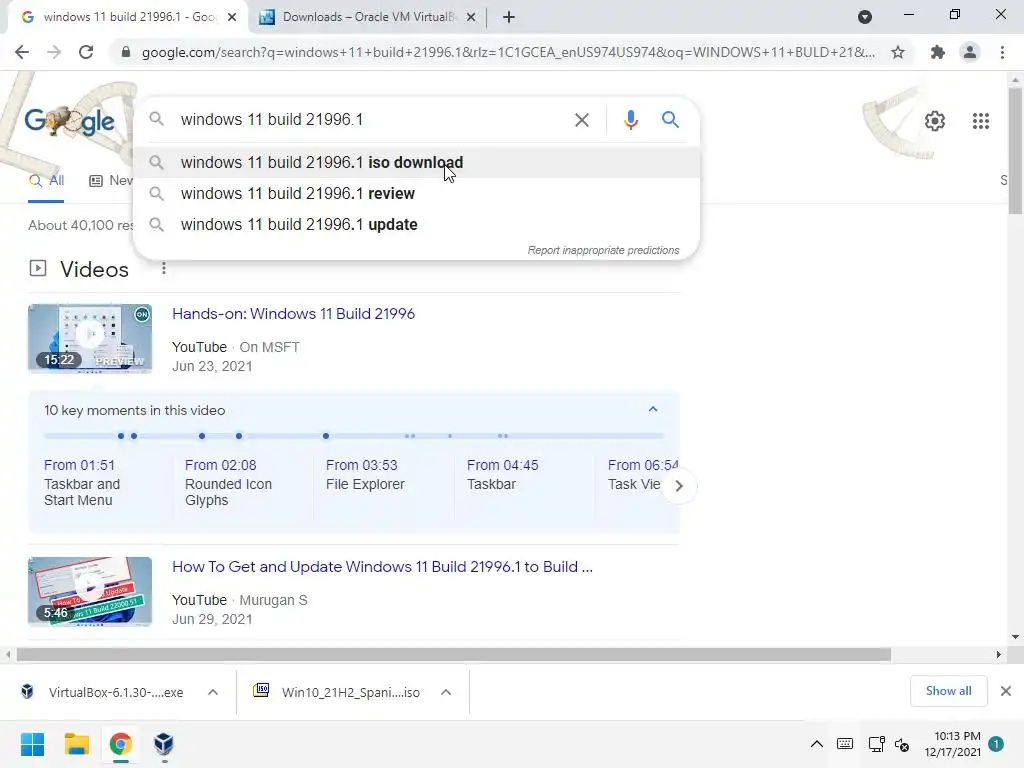Open the Chrome profile avatar
The width and height of the screenshot is (1024, 768).
tap(970, 52)
